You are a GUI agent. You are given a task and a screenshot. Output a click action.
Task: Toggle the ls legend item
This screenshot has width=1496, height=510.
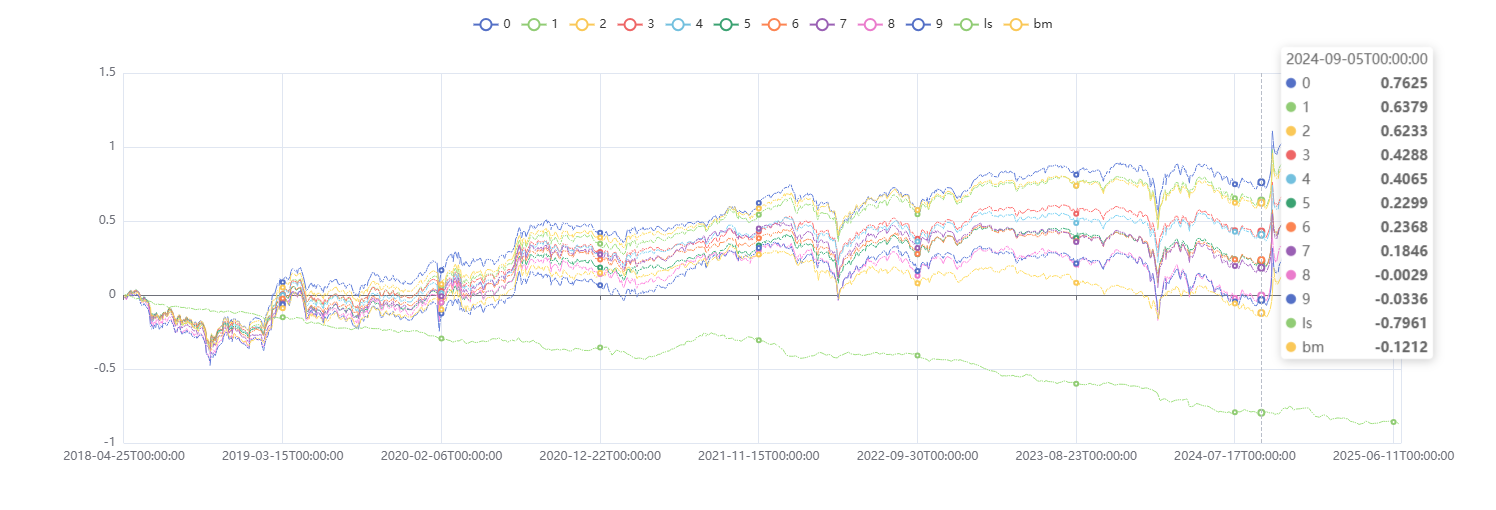[969, 24]
